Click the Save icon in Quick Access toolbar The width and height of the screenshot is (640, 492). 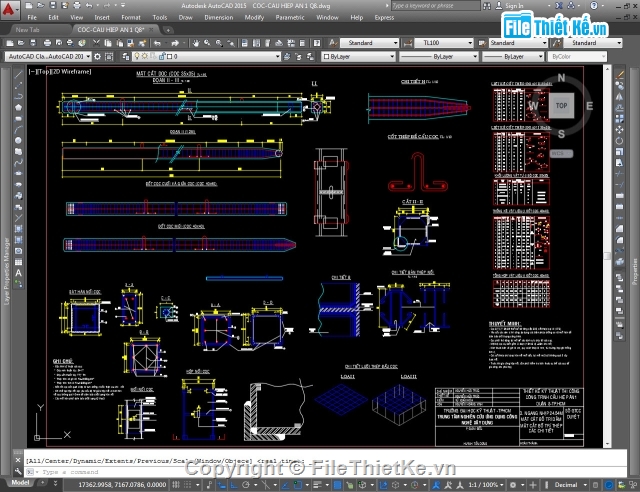pos(53,6)
